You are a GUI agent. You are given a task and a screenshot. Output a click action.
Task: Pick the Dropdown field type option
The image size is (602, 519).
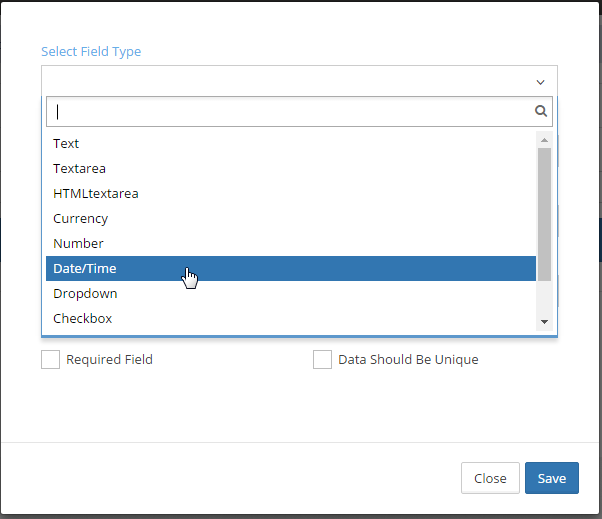coord(85,294)
